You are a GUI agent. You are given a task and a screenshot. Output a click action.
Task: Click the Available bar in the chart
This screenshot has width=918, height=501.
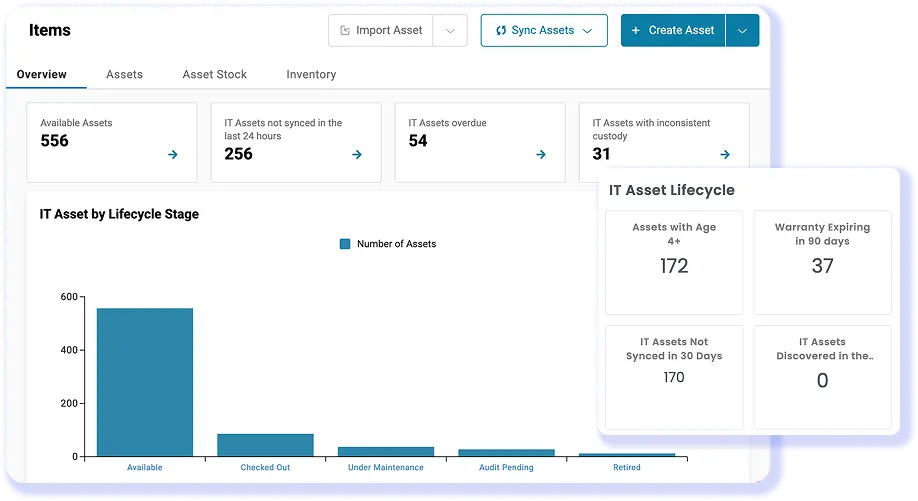coord(145,383)
